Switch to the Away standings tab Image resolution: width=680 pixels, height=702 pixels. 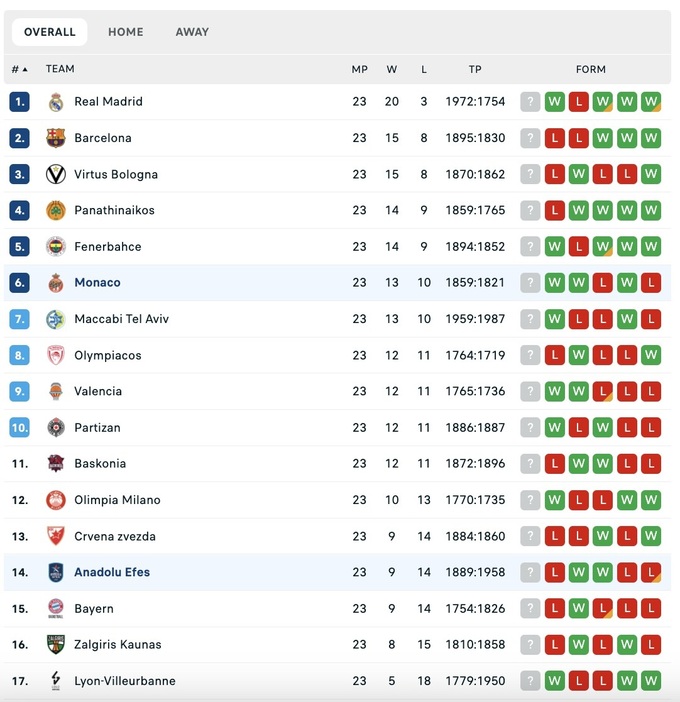[x=192, y=32]
